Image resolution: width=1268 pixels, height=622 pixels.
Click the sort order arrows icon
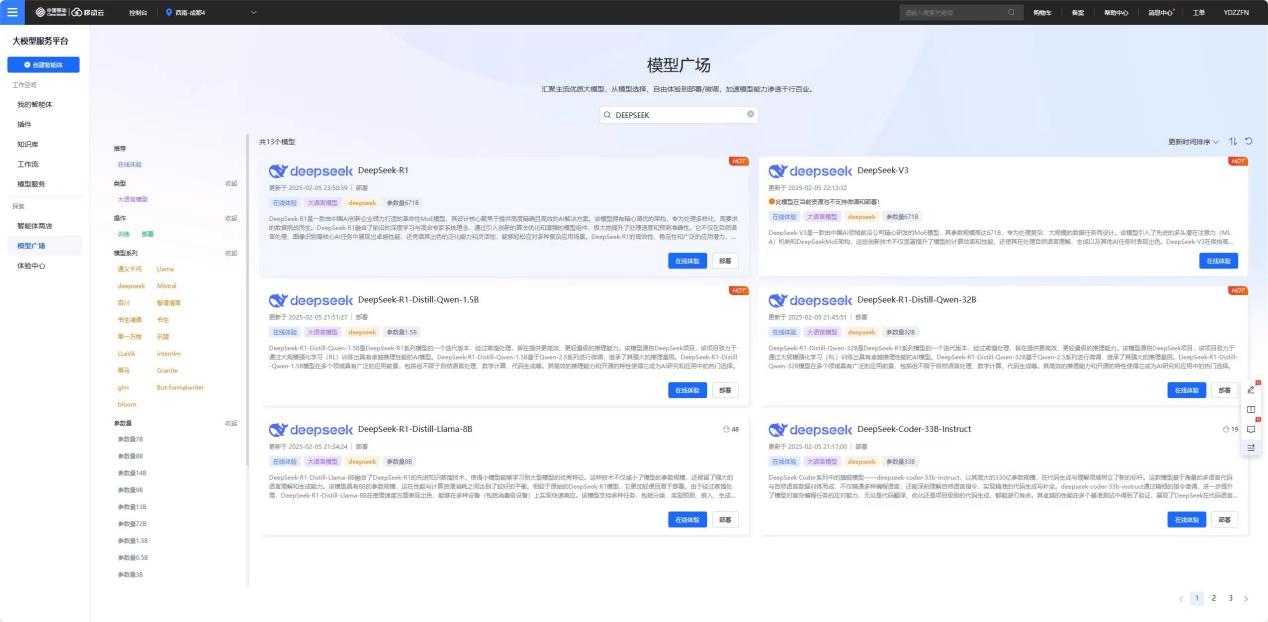(1232, 142)
